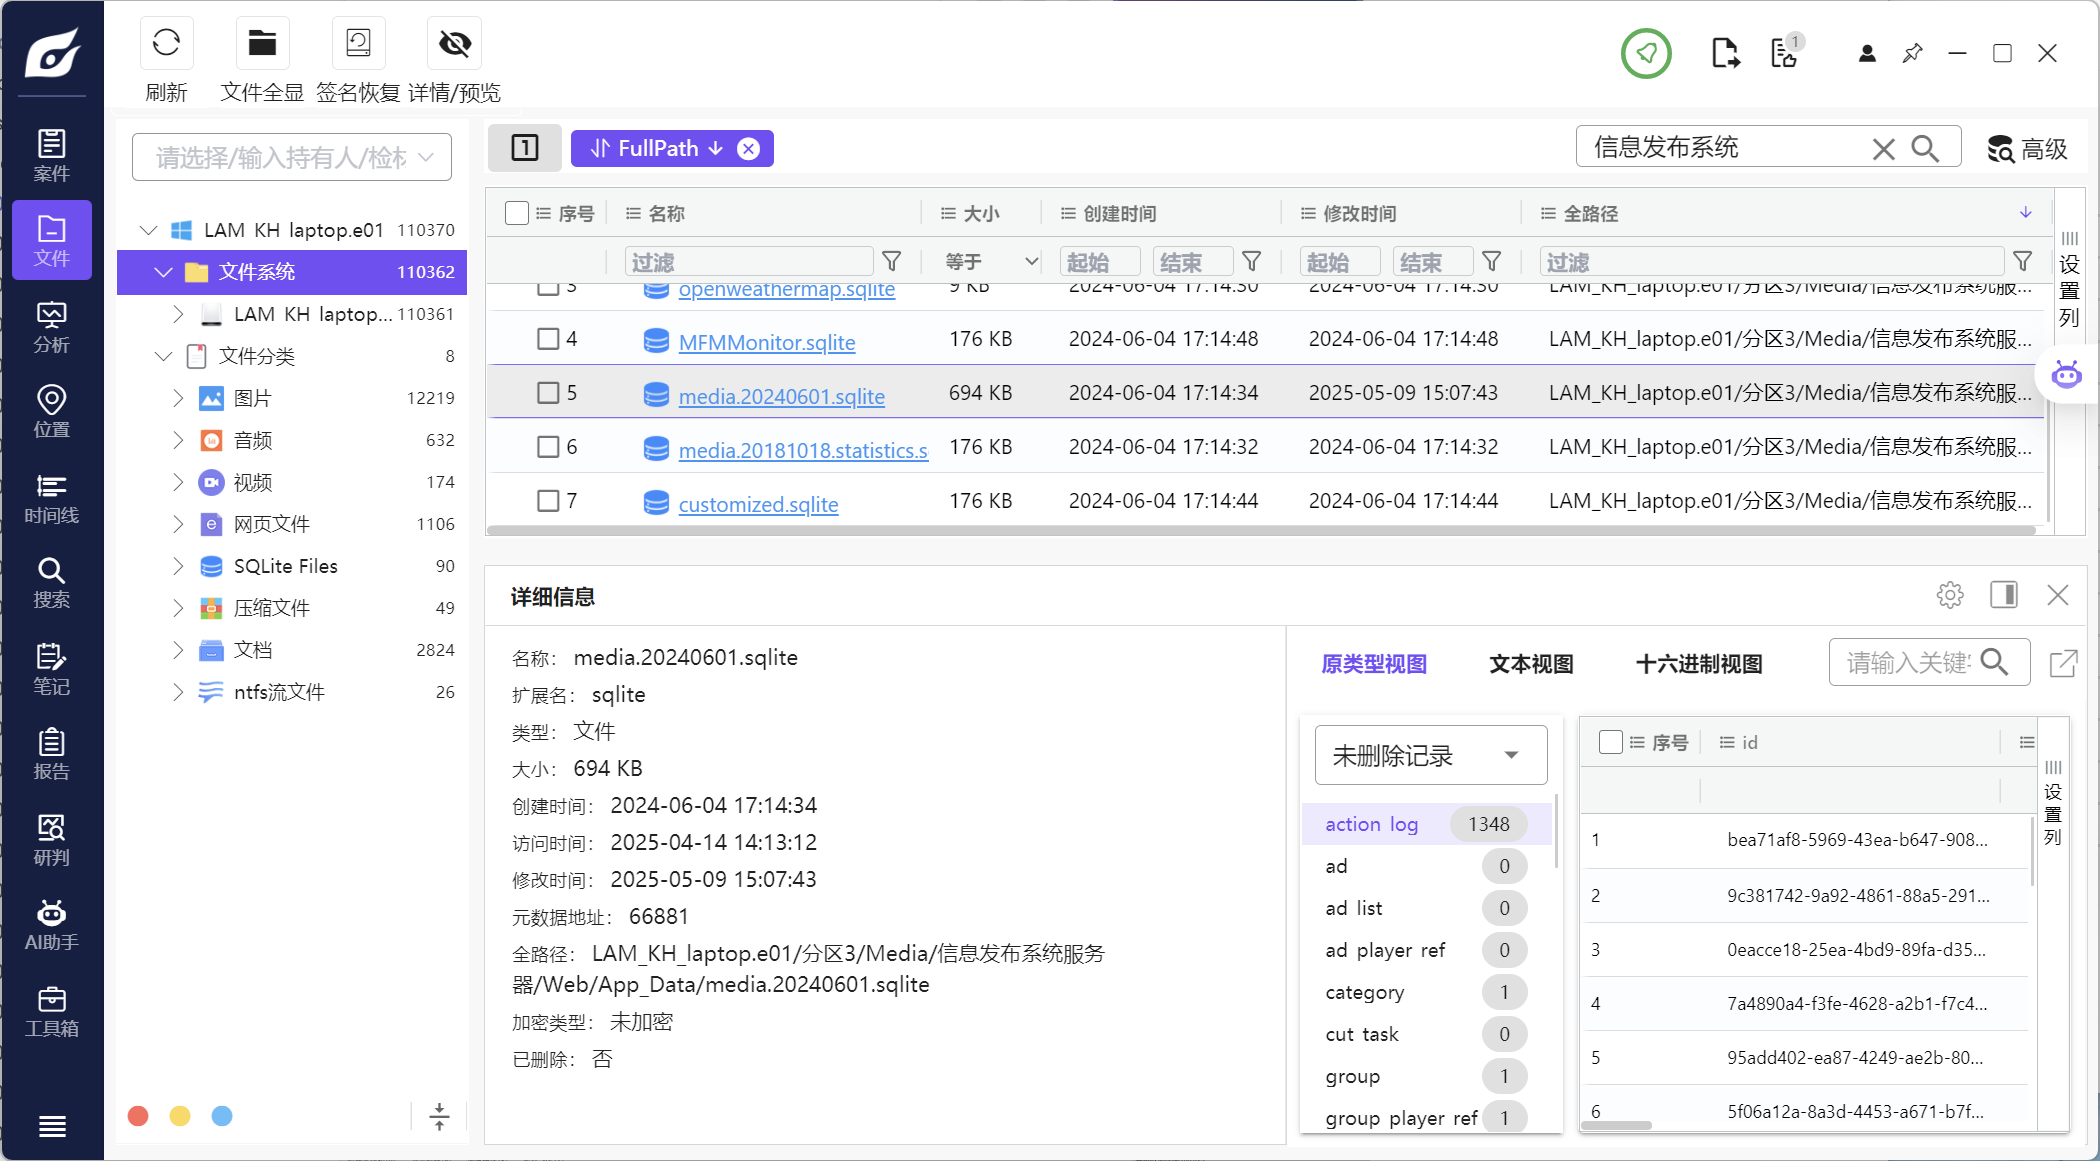
Task: Check the box for row 5
Action: 548,393
